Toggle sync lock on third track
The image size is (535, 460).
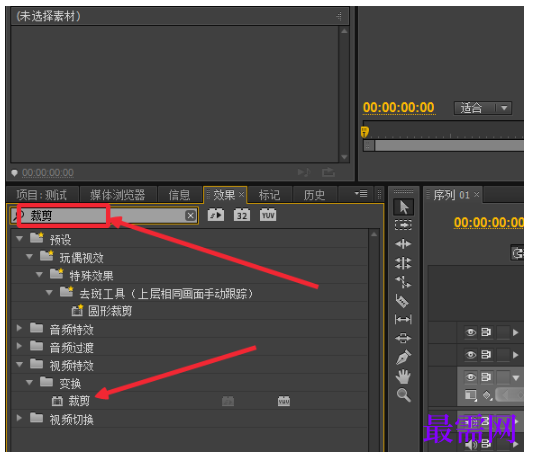coord(486,377)
